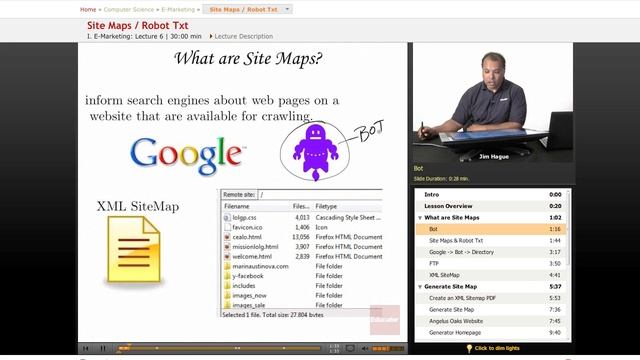Click the purple robot Bot image
This screenshot has height=360, width=640.
[x=315, y=152]
